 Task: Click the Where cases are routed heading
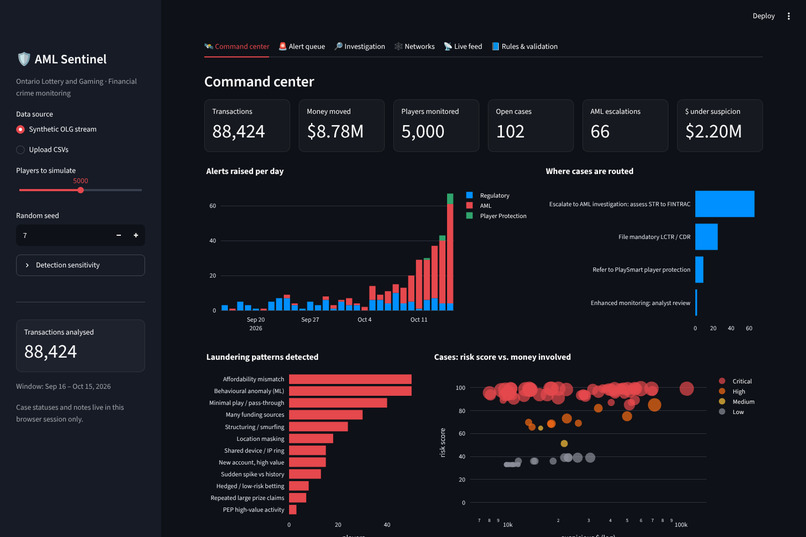click(x=589, y=171)
